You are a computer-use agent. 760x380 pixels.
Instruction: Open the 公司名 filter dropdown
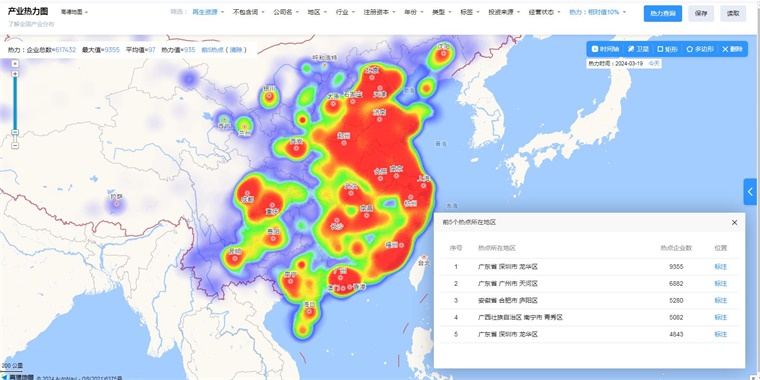click(x=285, y=12)
